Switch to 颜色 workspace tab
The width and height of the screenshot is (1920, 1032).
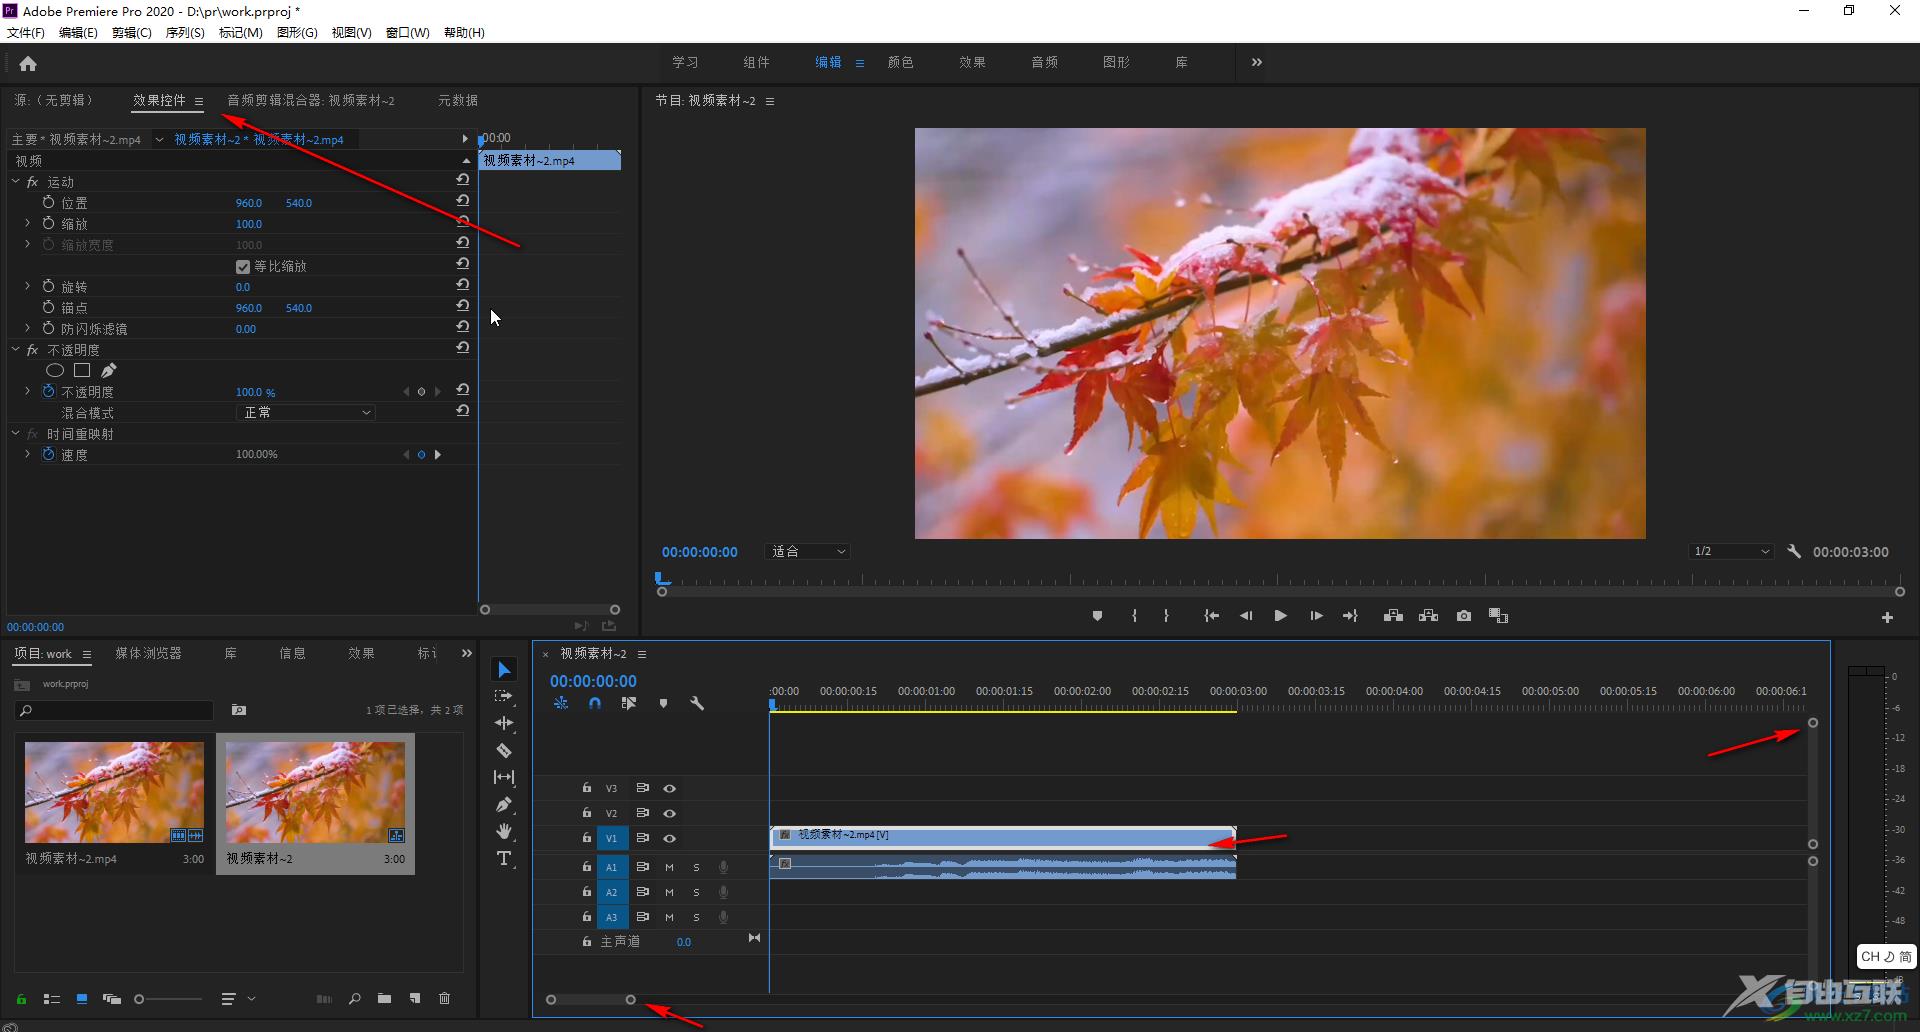(900, 62)
